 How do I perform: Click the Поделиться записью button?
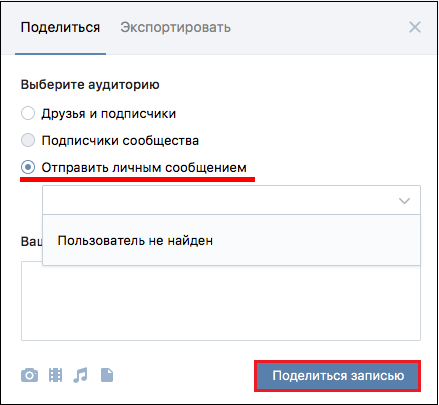[337, 376]
